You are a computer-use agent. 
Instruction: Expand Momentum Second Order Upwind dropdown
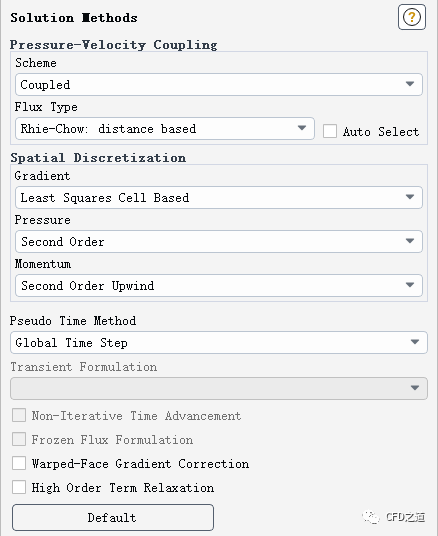219,285
